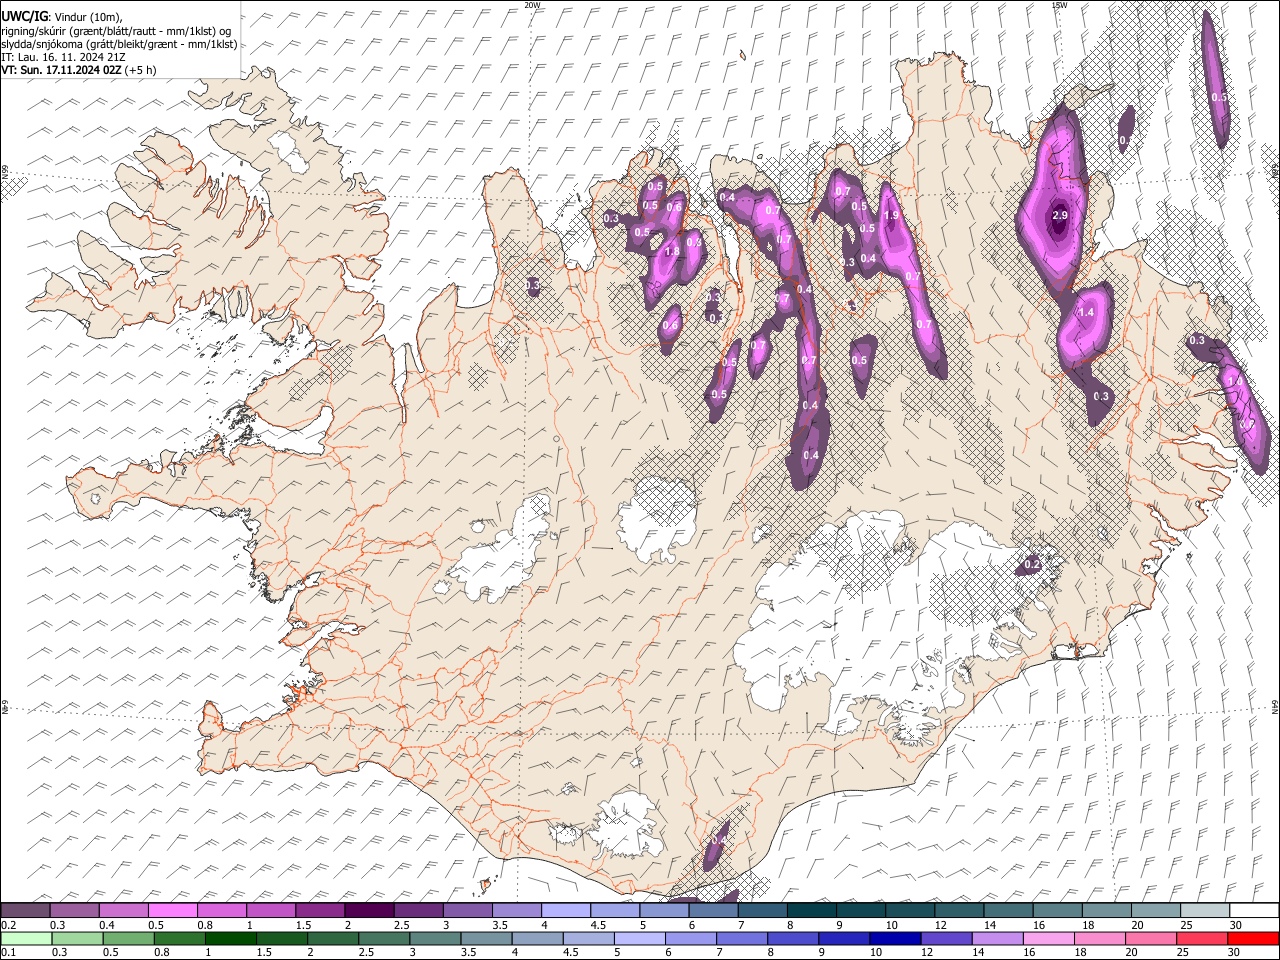Select the pale green 0.1–0.3 swatch, lower scale
The width and height of the screenshot is (1280, 960).
(26, 938)
